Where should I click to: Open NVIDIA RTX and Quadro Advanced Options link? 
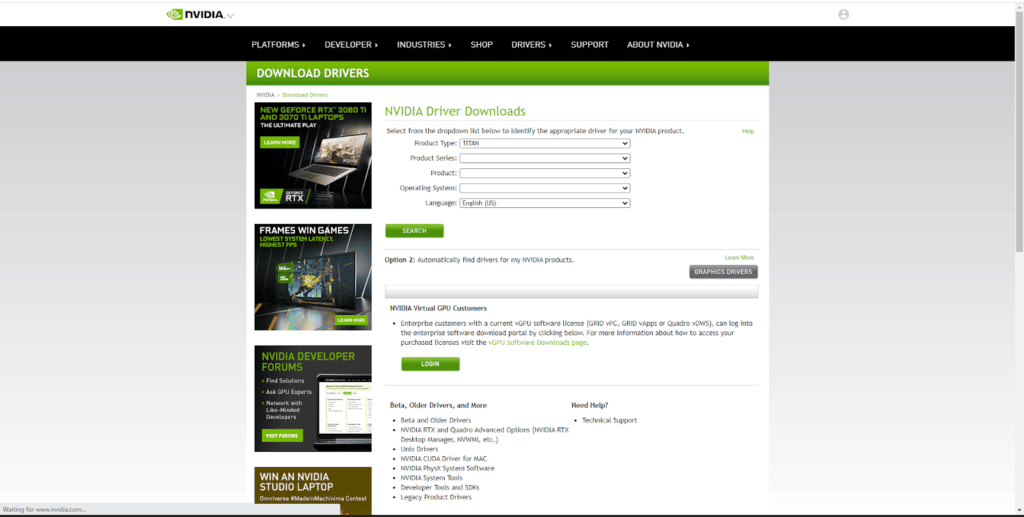tap(485, 435)
